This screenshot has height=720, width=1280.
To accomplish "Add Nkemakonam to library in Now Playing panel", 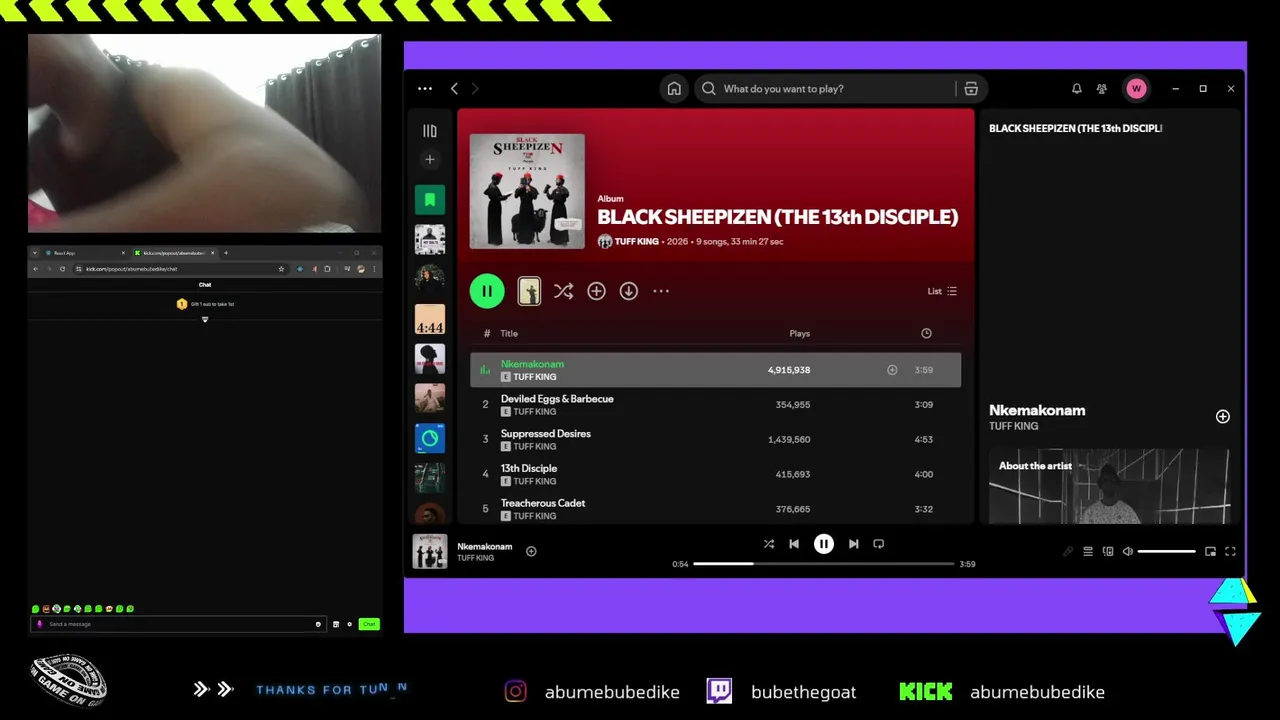I will 1222,416.
